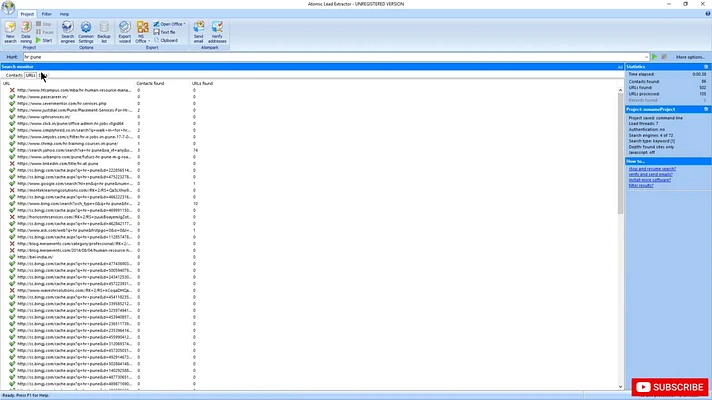
Task: Export results to a Text file
Action: pyautogui.click(x=164, y=32)
